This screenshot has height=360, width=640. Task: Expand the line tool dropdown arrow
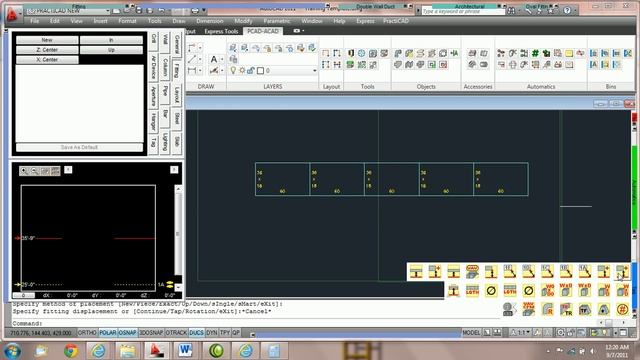pos(200,60)
